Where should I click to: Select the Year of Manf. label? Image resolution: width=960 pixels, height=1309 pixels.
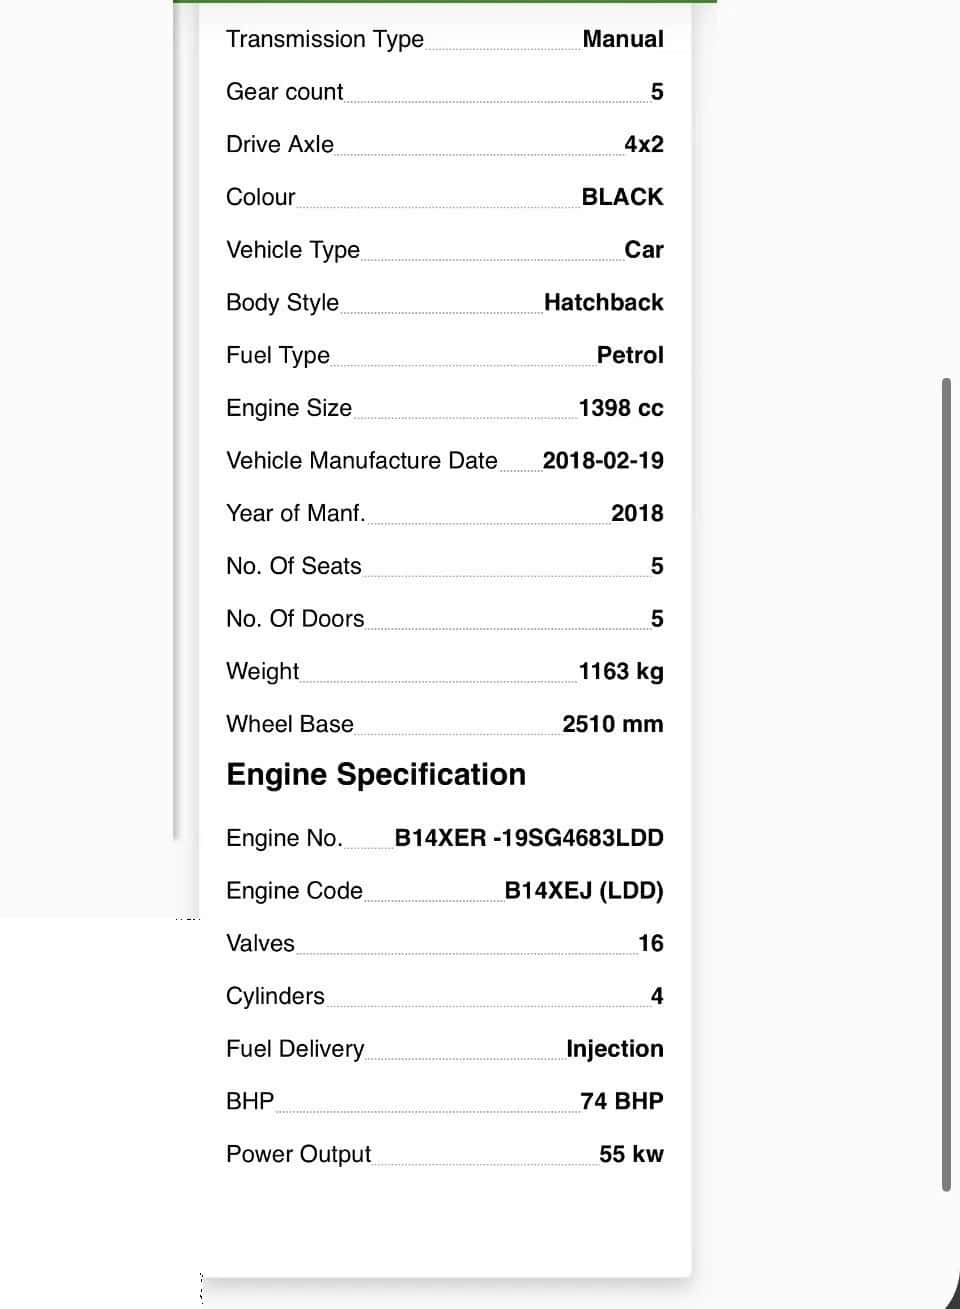(296, 513)
